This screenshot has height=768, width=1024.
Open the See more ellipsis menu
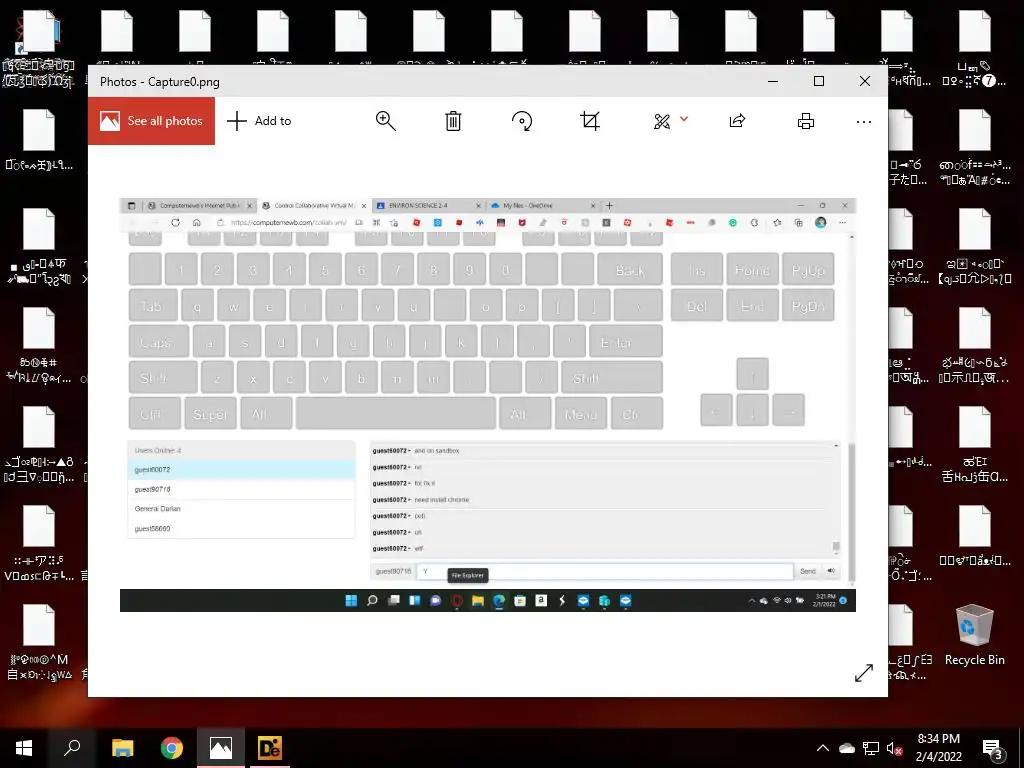(863, 121)
